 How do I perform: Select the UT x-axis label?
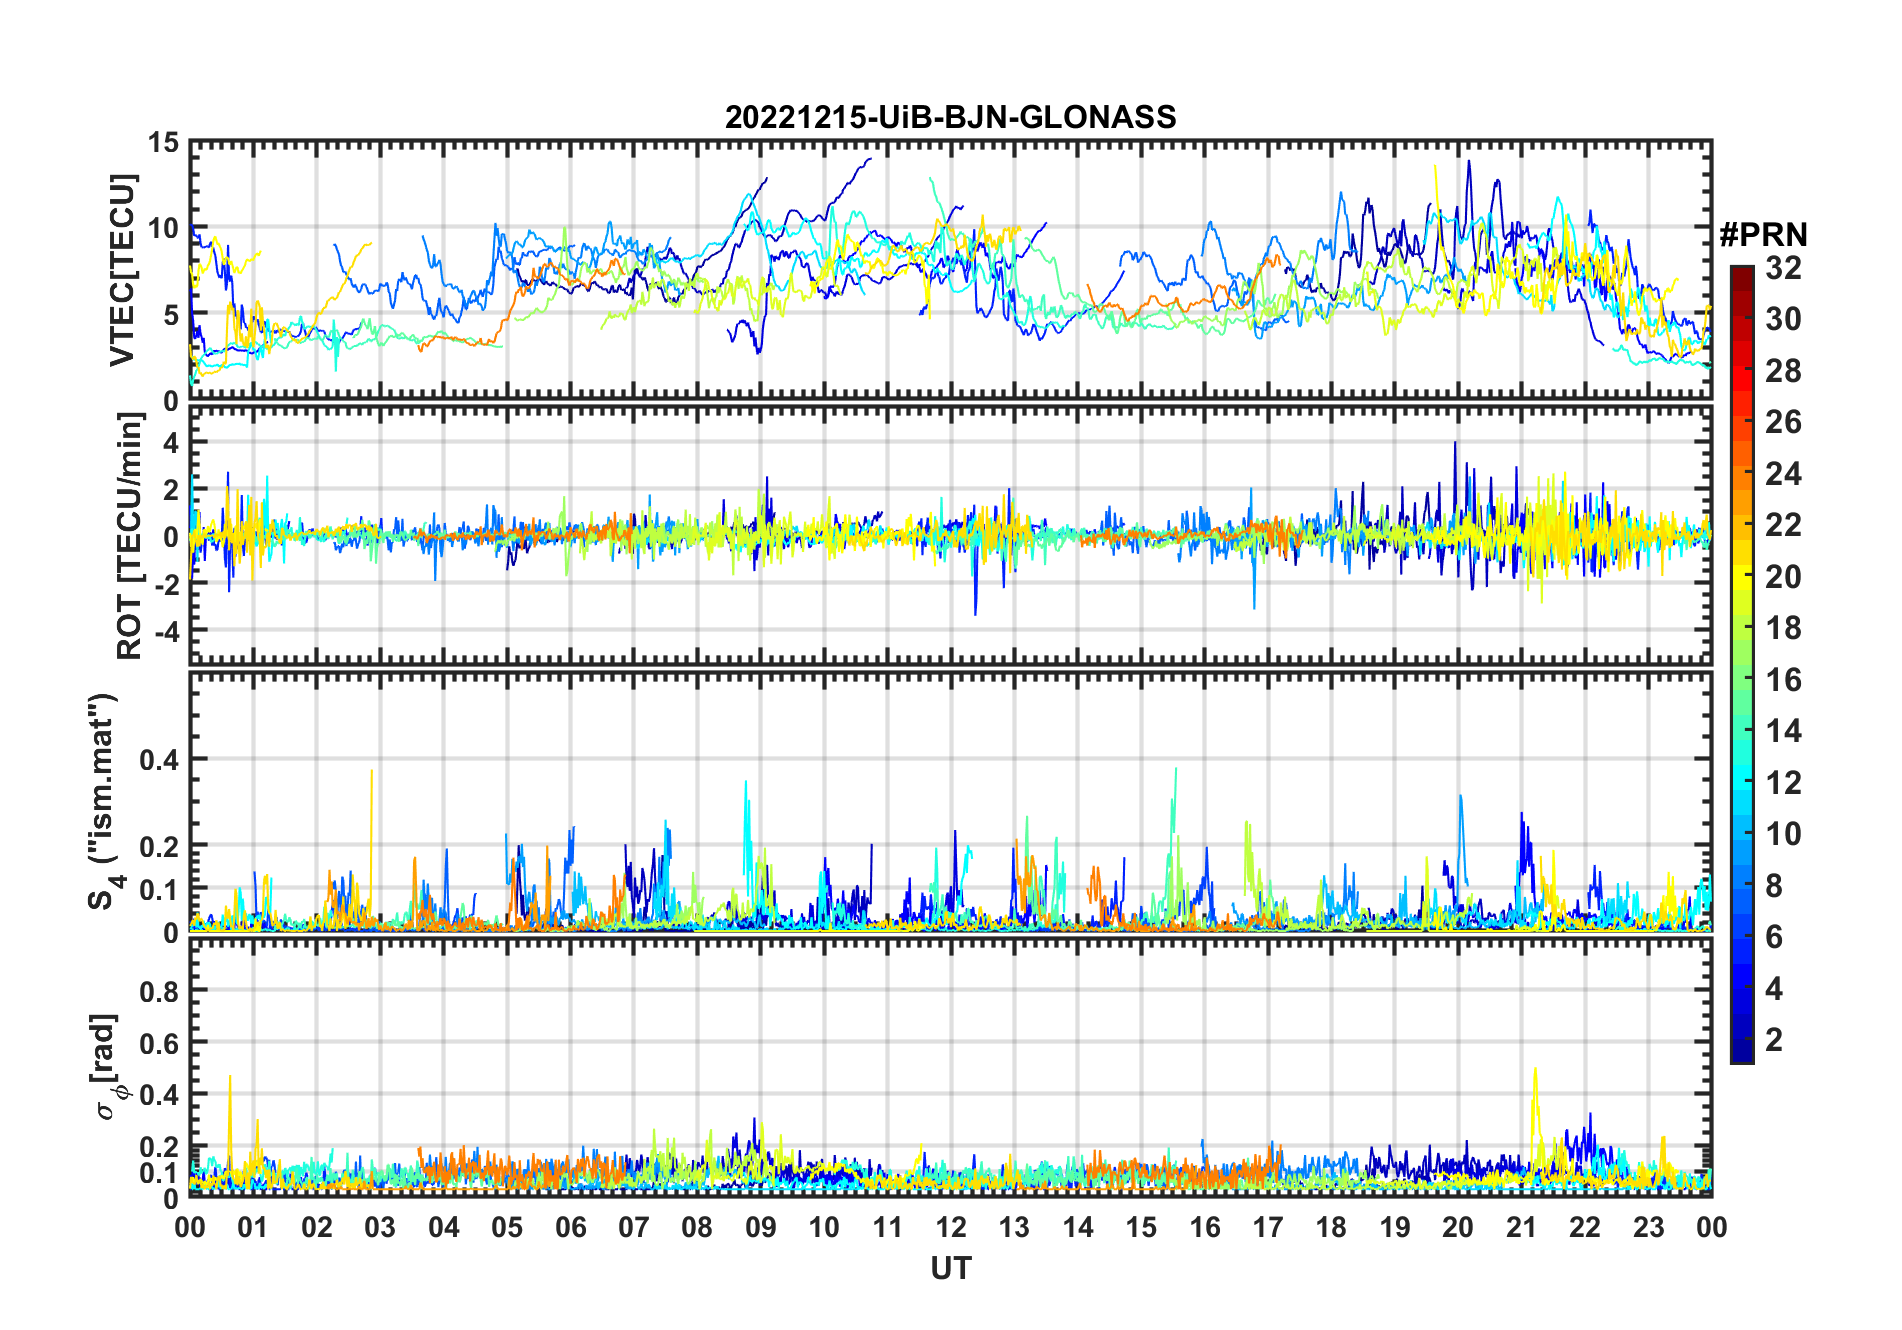tap(950, 1268)
